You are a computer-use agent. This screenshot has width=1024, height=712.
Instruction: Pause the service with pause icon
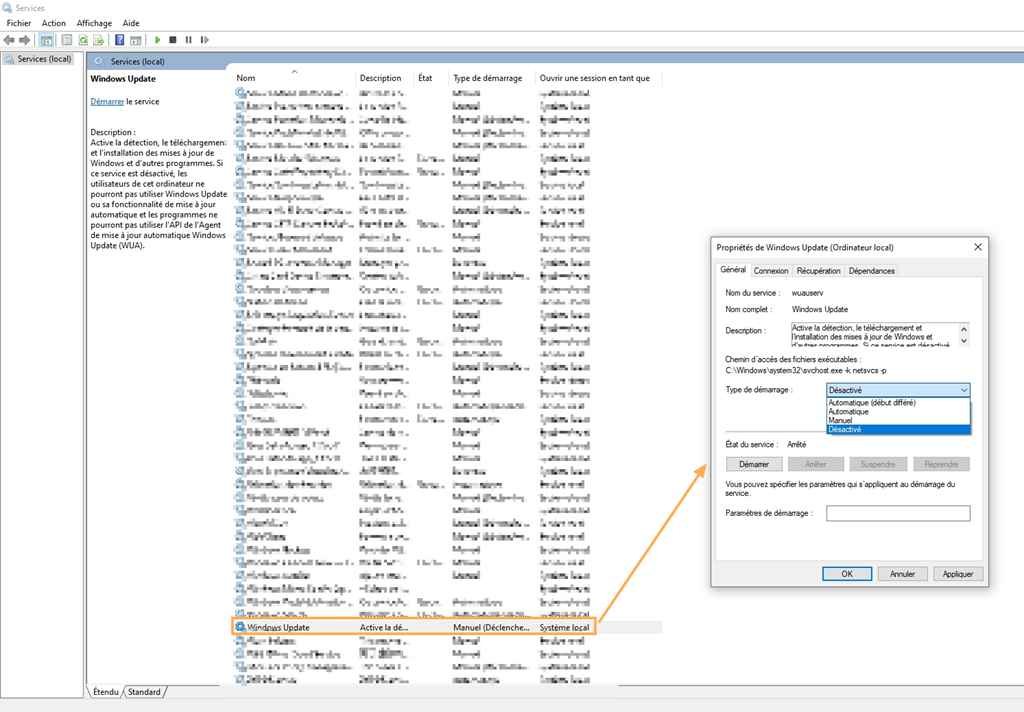(189, 40)
